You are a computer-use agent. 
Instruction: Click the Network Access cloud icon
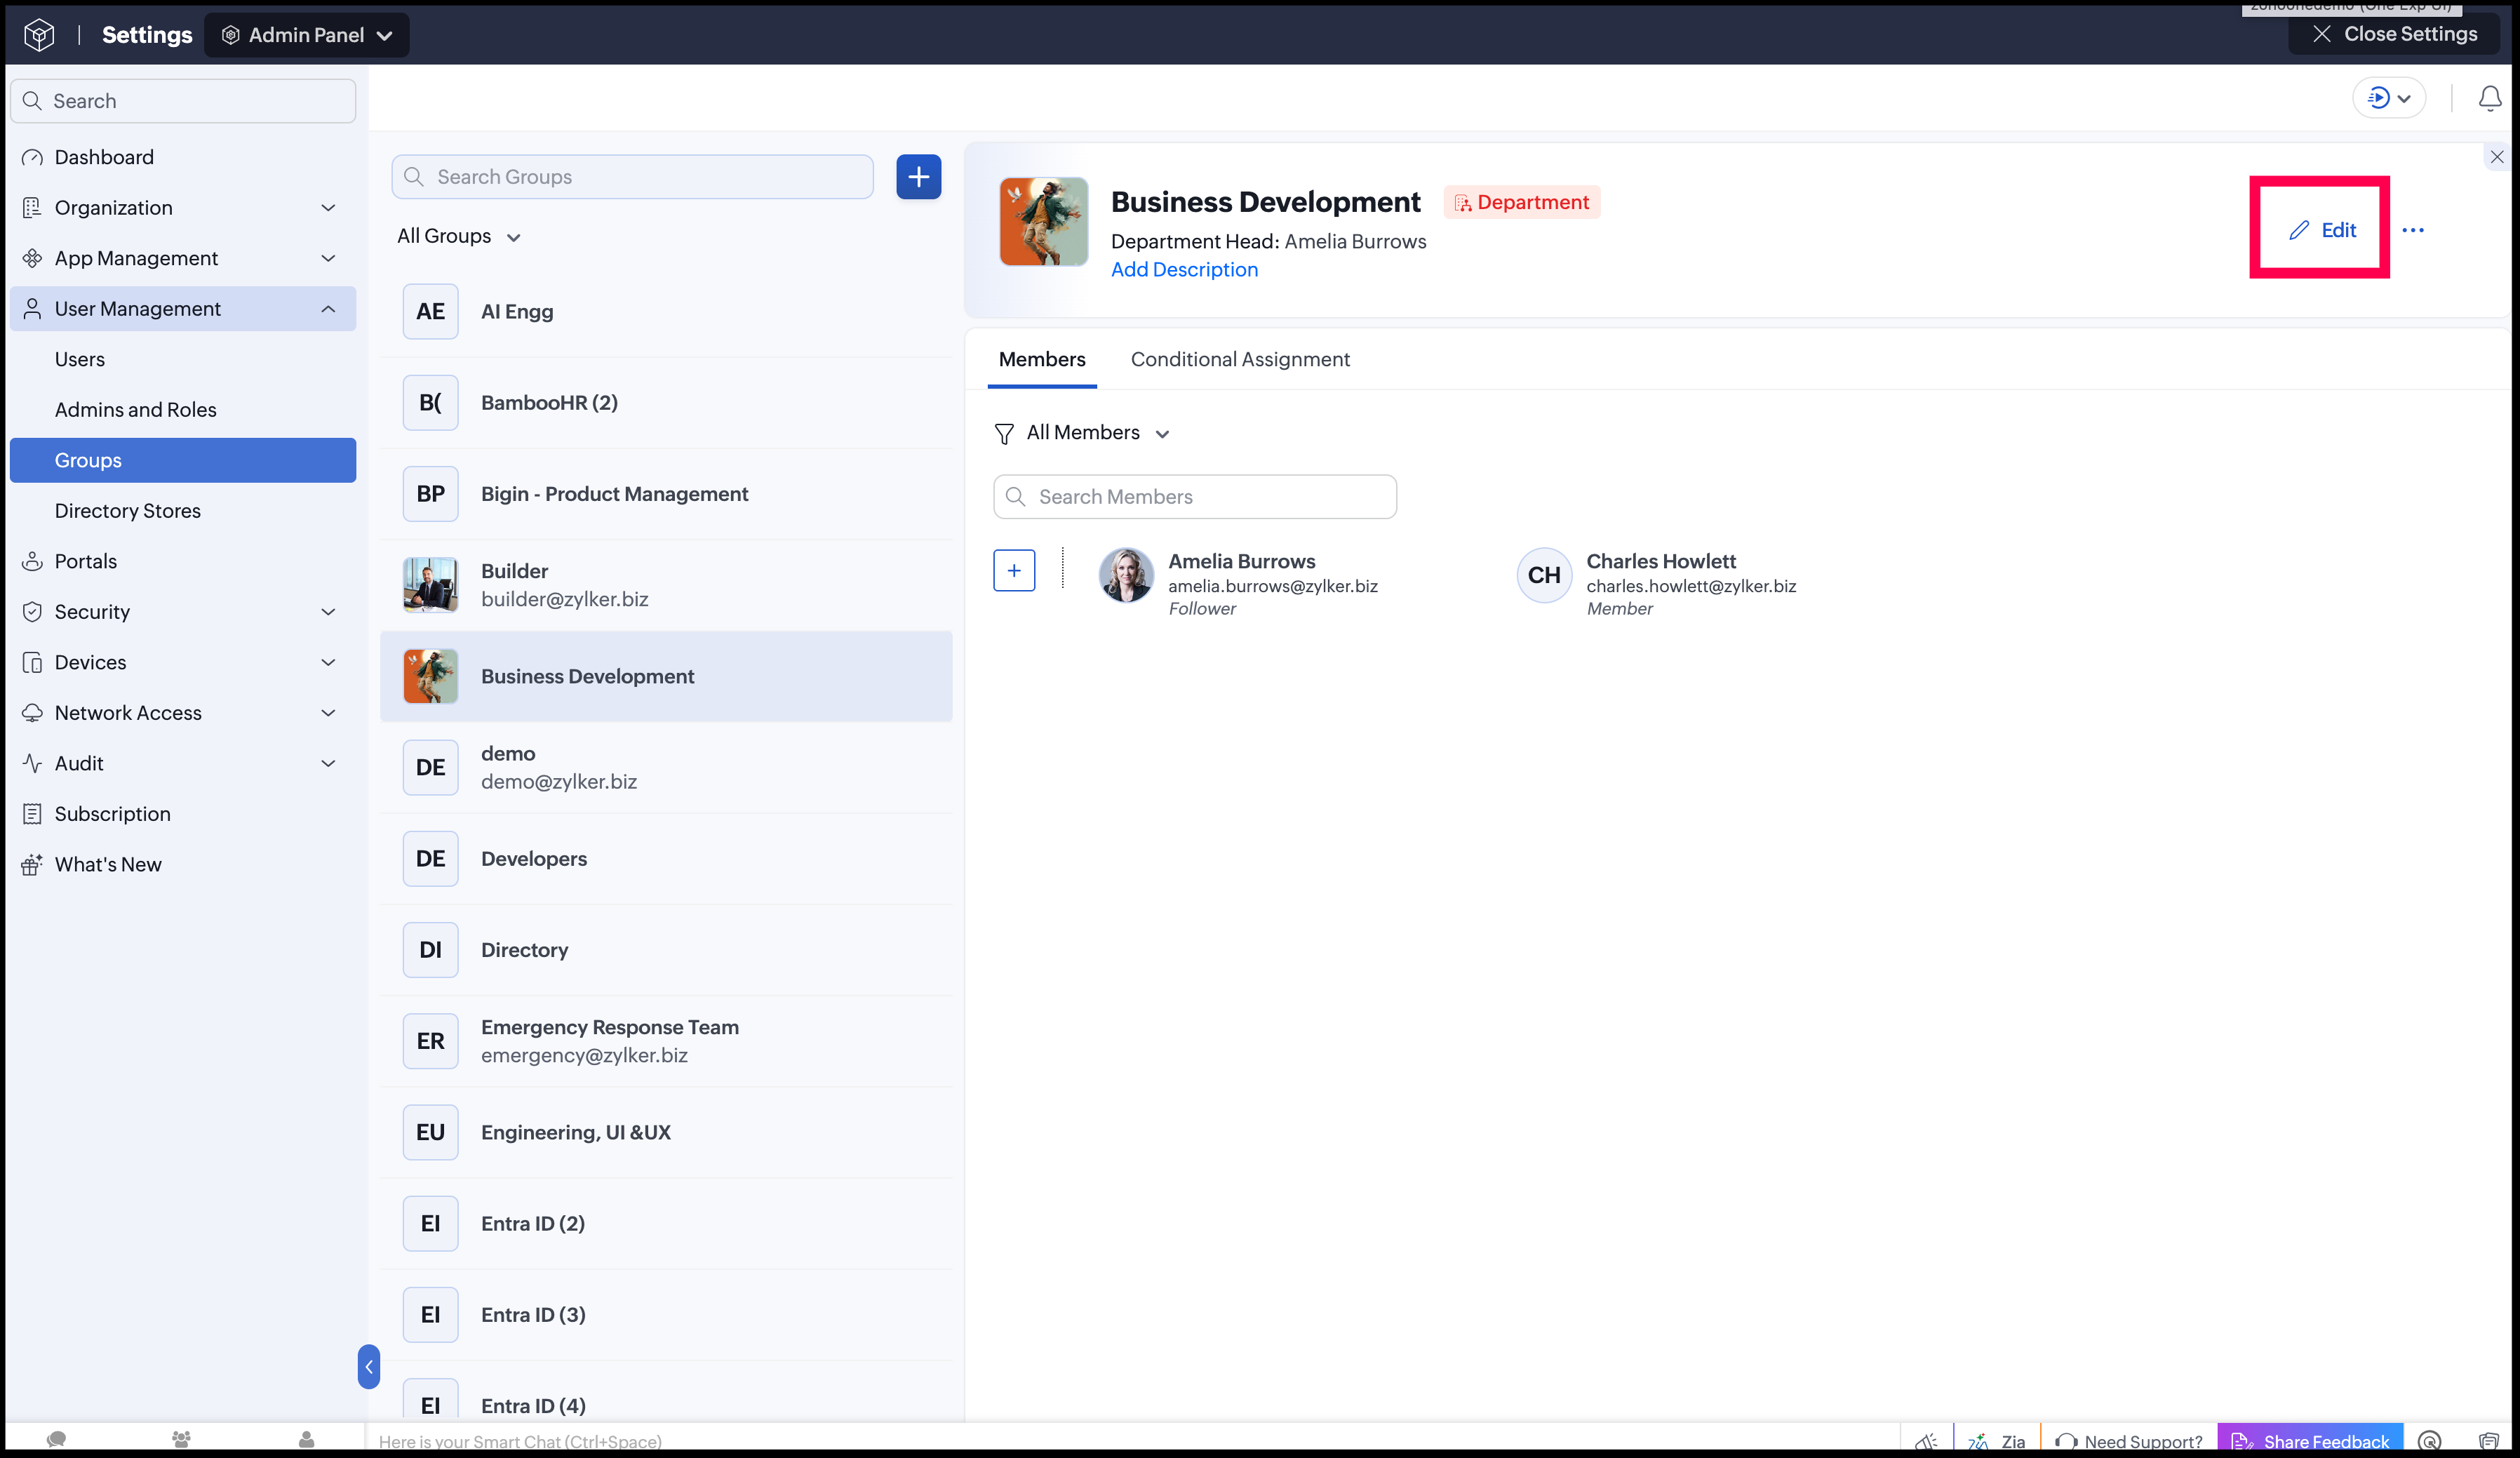coord(32,713)
